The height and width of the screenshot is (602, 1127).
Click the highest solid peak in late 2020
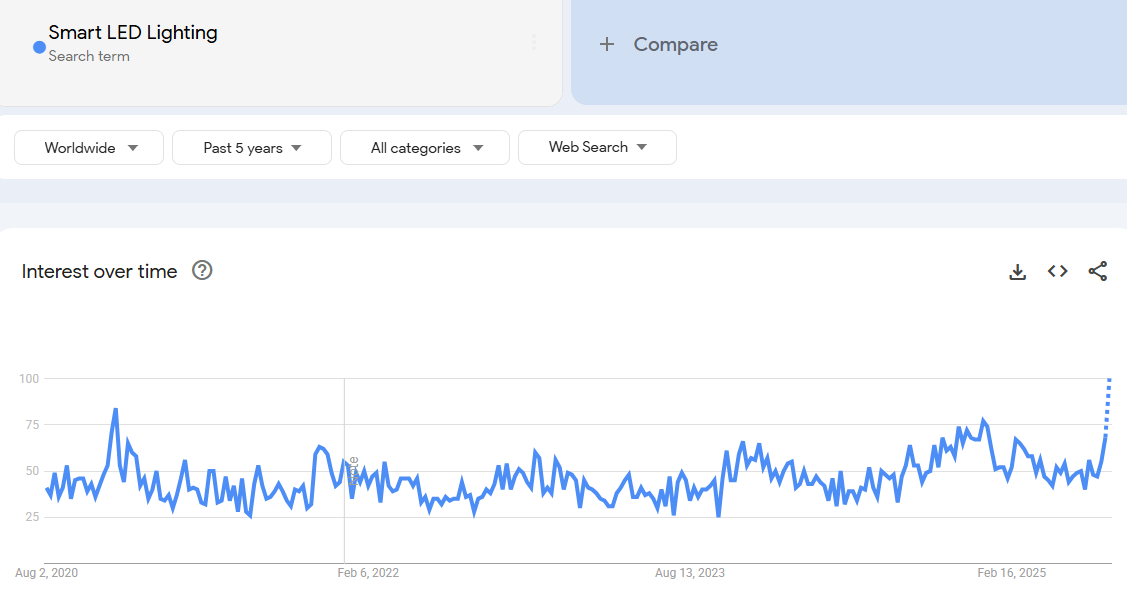point(116,409)
